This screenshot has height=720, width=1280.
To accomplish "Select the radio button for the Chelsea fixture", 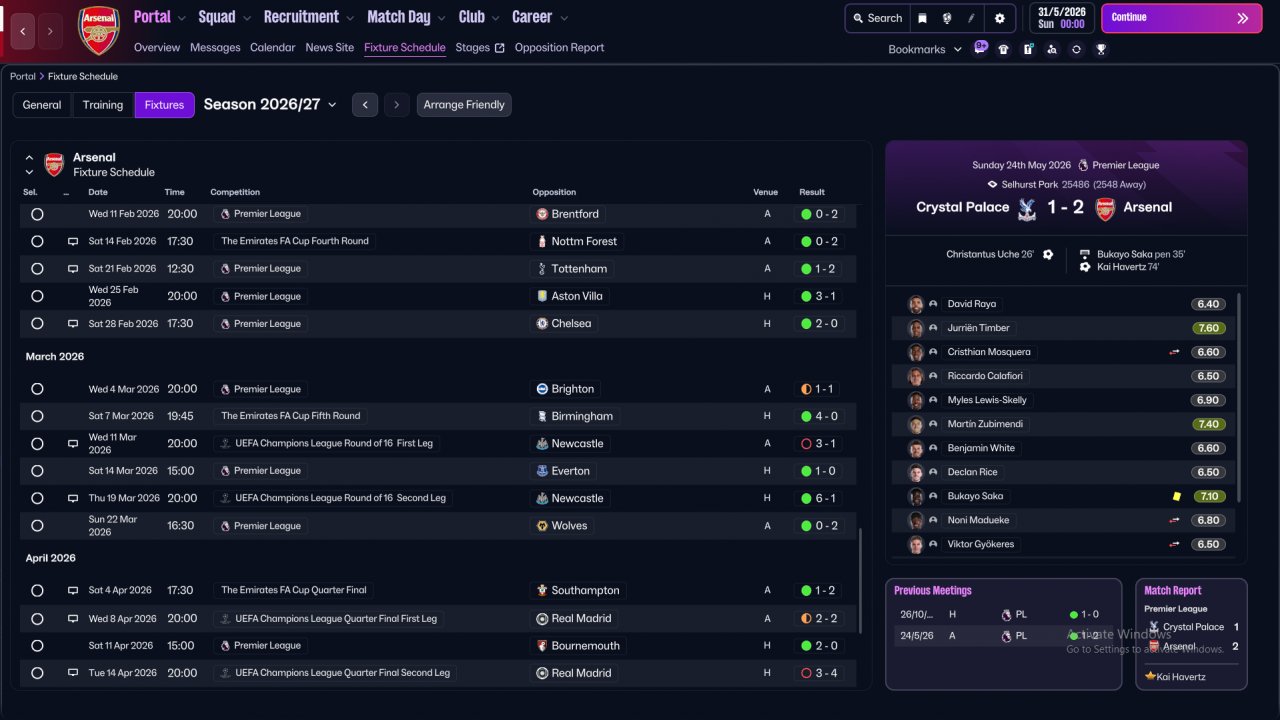I will pos(37,324).
